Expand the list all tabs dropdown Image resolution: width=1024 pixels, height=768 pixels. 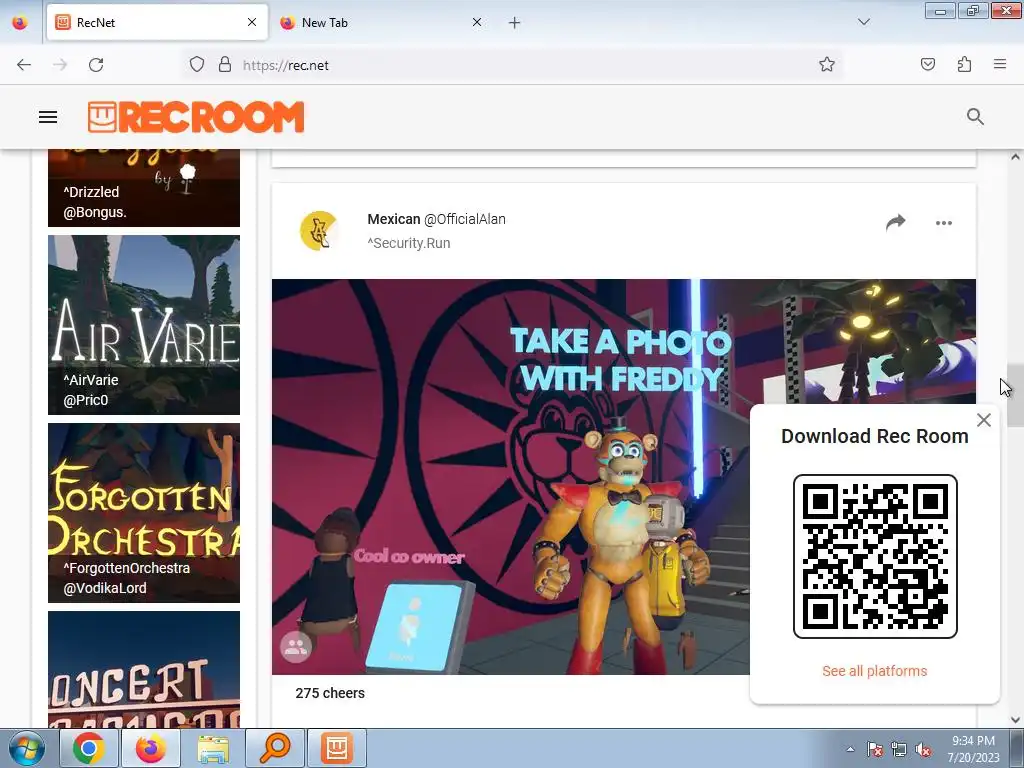point(863,22)
